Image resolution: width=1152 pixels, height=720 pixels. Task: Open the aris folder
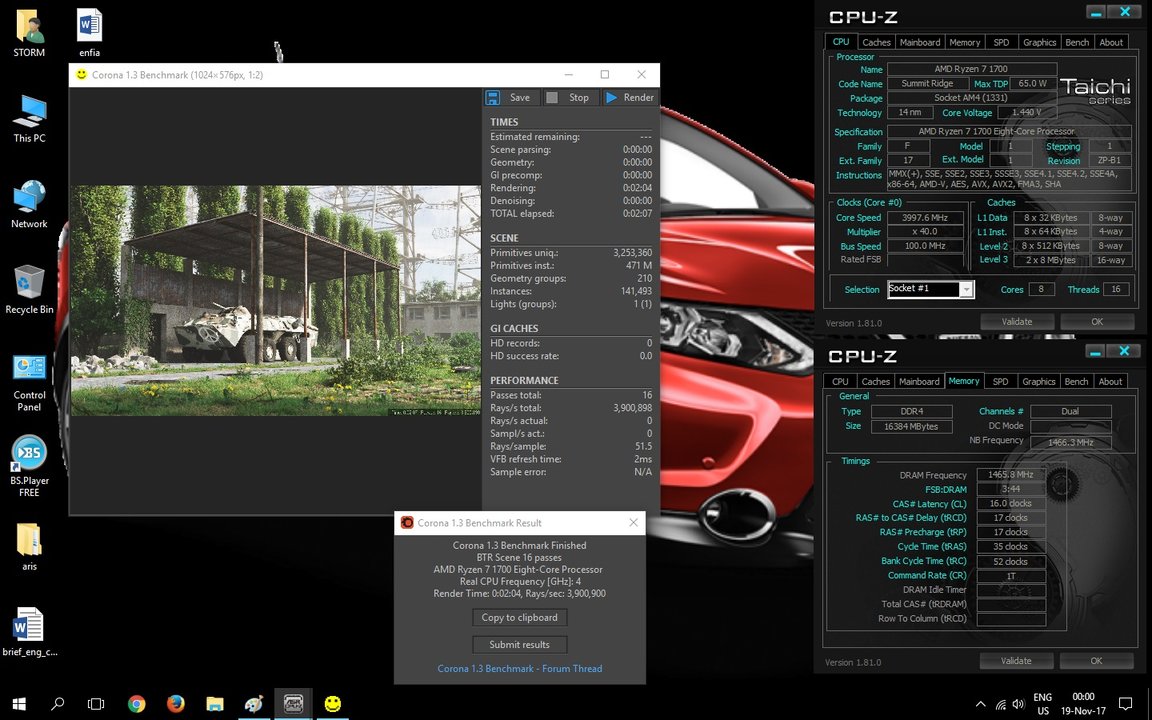[x=29, y=547]
